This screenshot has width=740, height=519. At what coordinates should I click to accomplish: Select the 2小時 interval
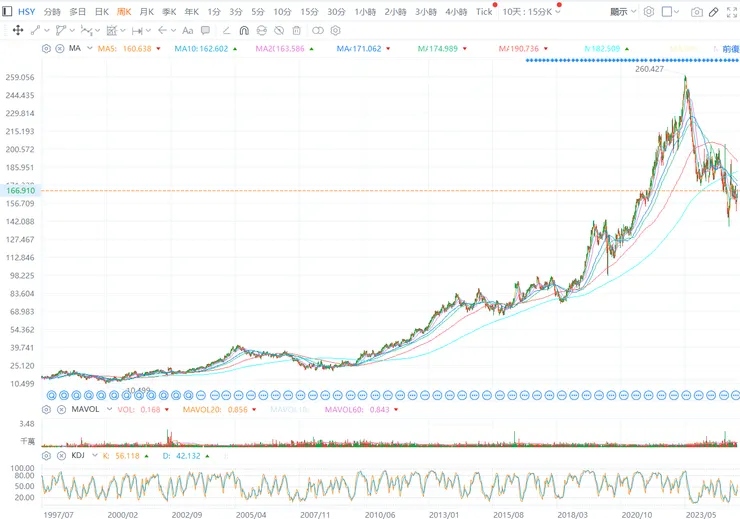[x=395, y=12]
